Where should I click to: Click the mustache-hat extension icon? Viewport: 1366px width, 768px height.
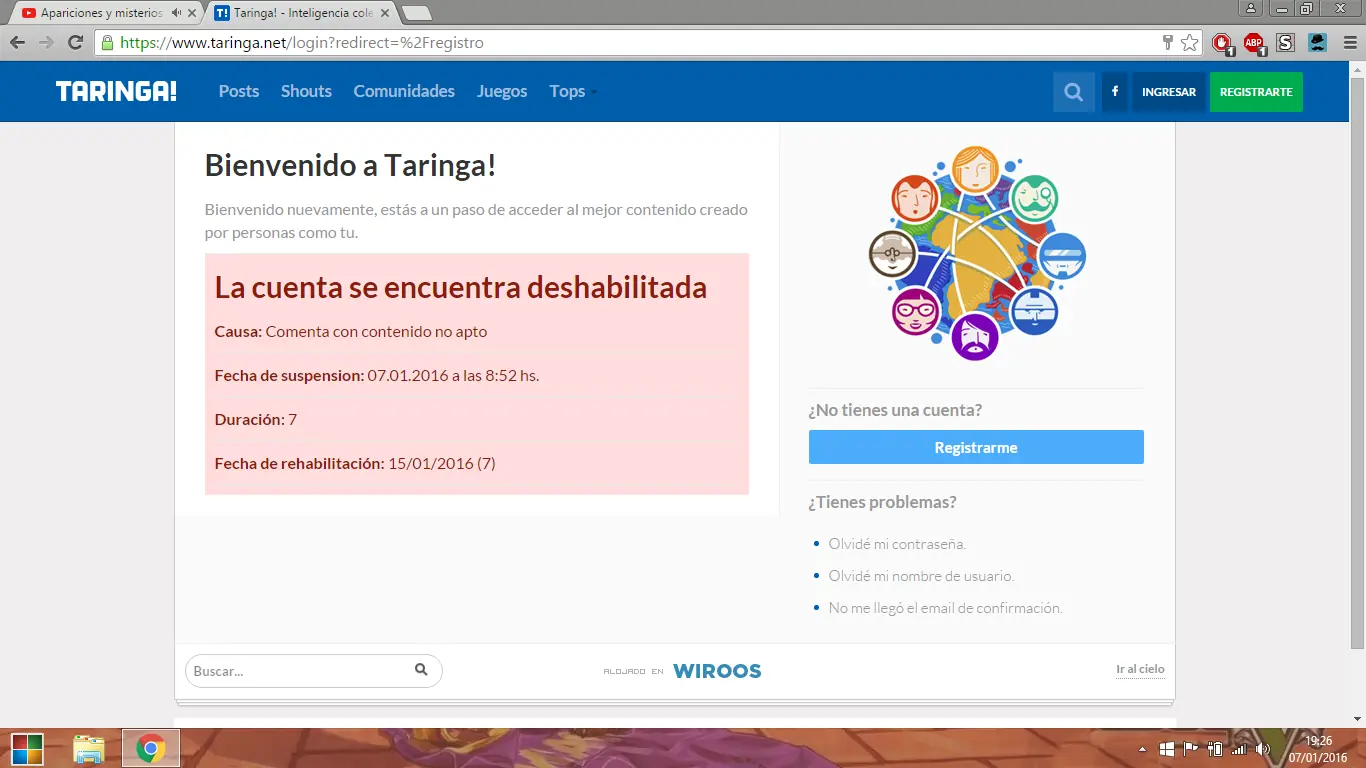point(1317,43)
